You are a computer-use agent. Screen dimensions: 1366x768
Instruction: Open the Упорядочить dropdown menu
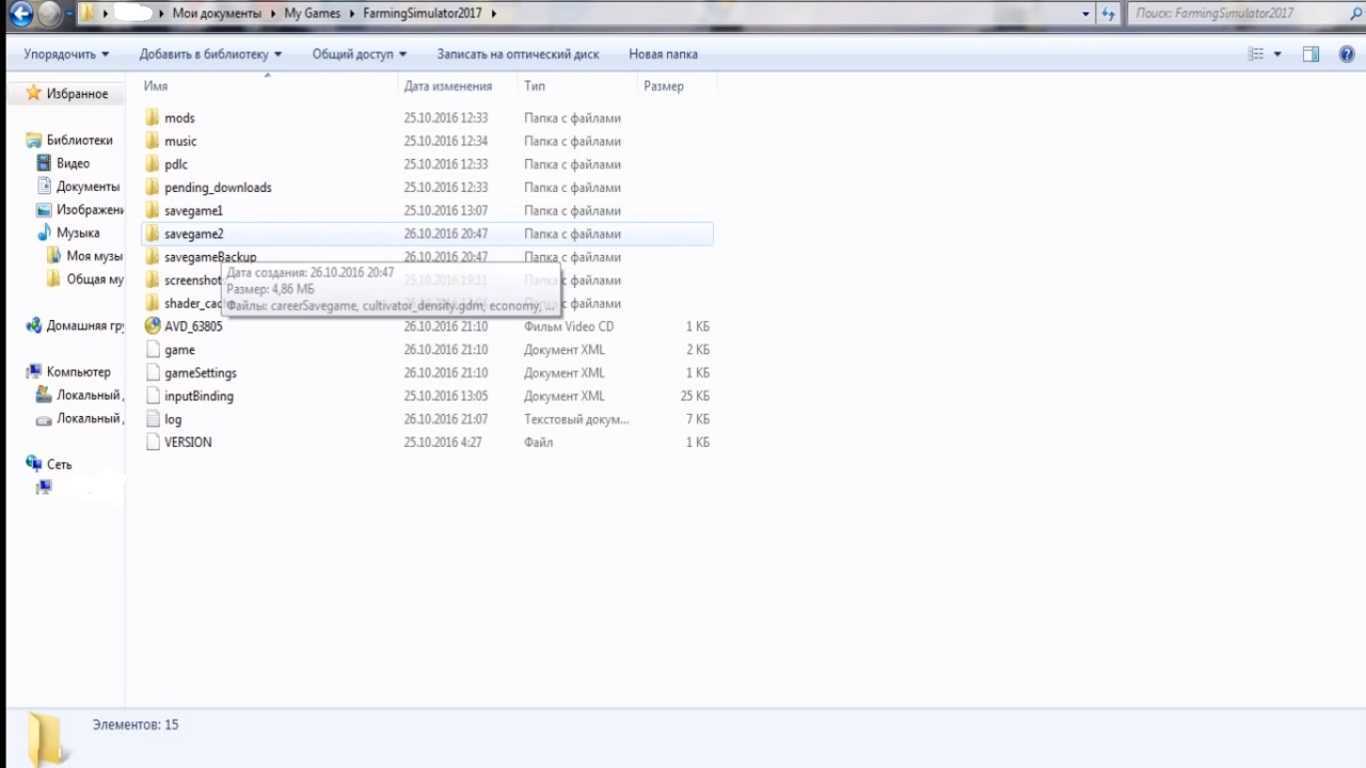pos(66,54)
